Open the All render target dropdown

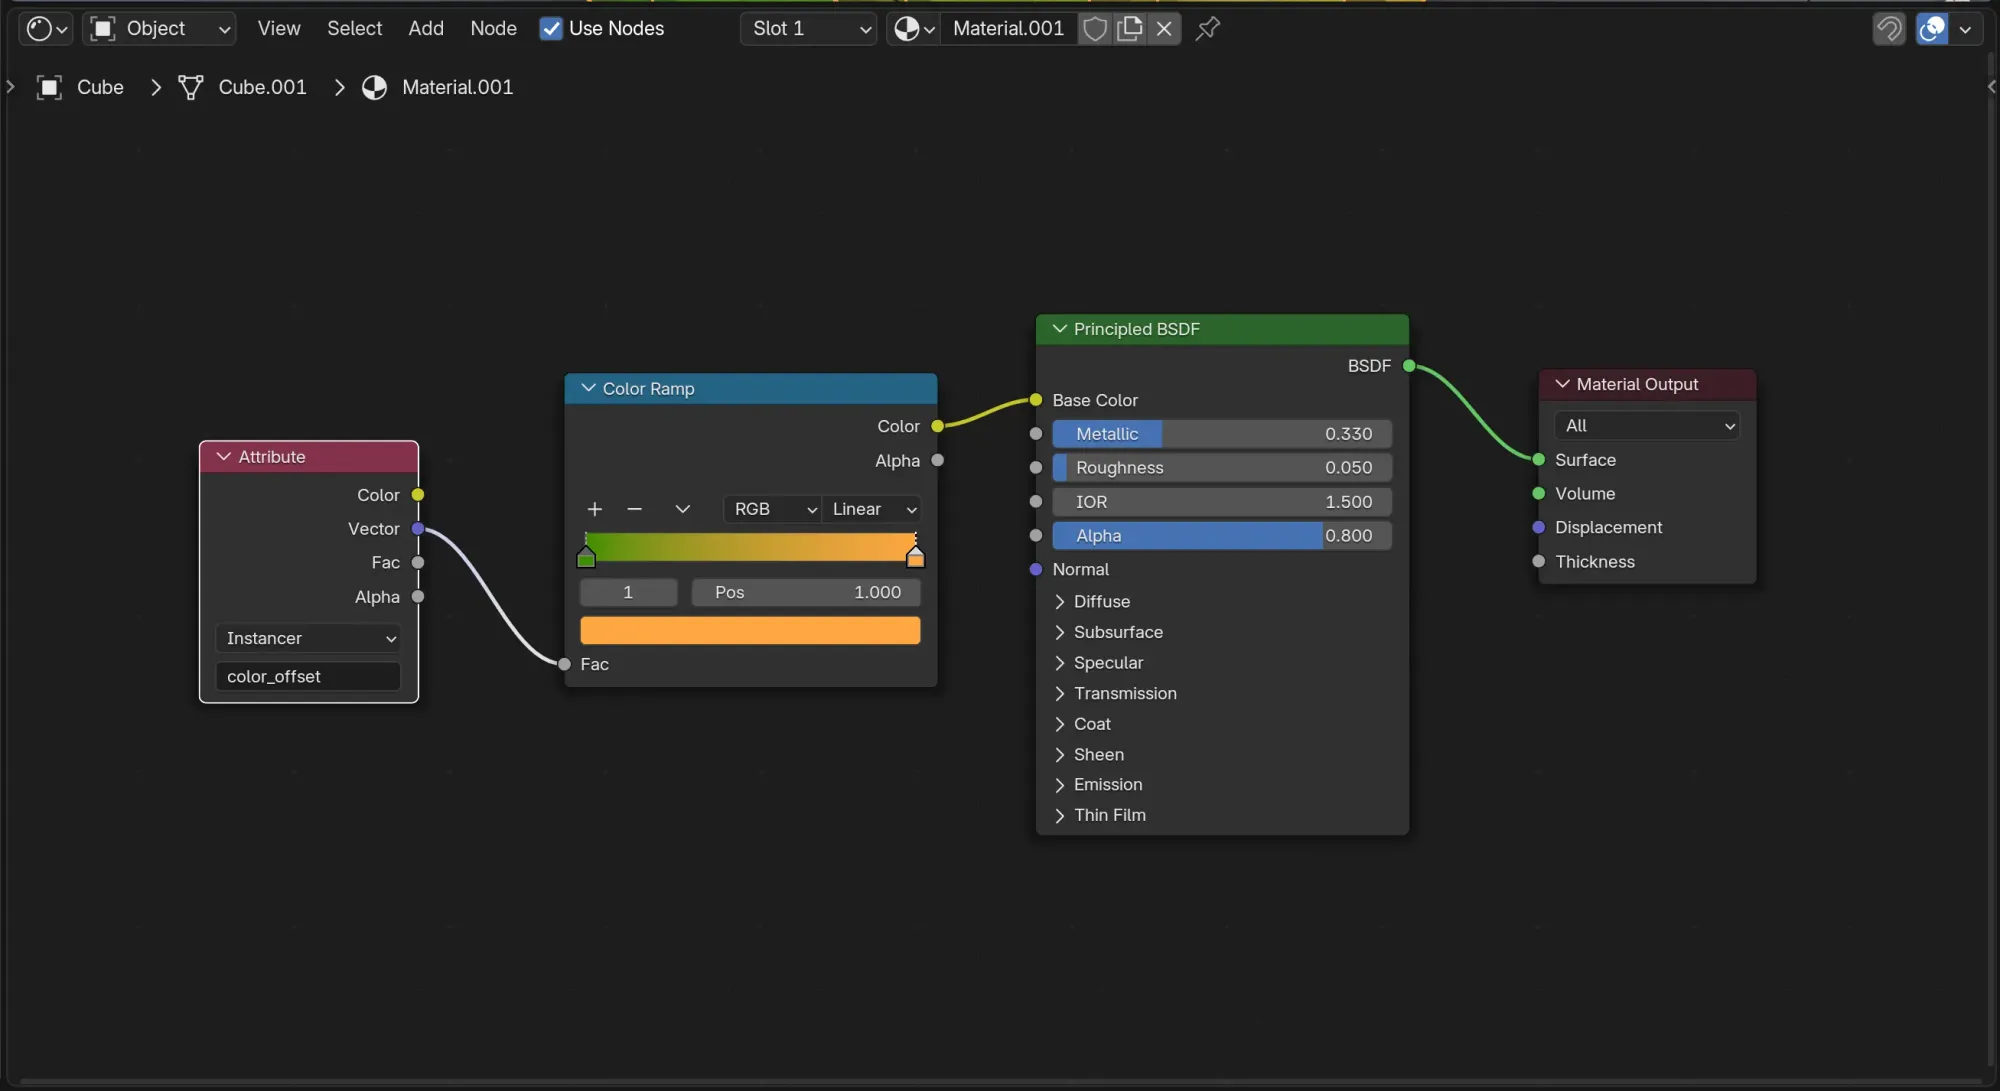coord(1647,425)
